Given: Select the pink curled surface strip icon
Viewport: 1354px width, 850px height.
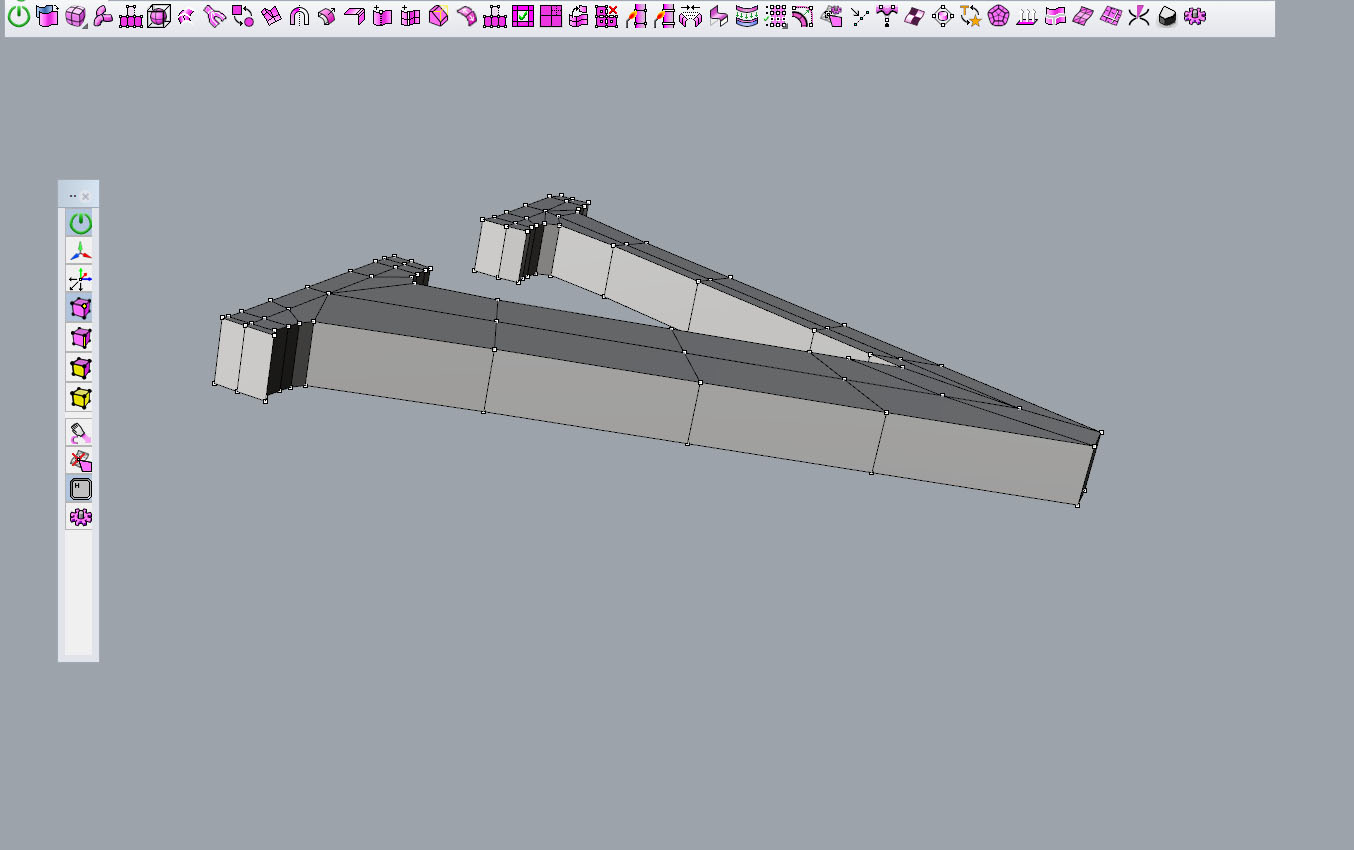Looking at the screenshot, I should [467, 16].
